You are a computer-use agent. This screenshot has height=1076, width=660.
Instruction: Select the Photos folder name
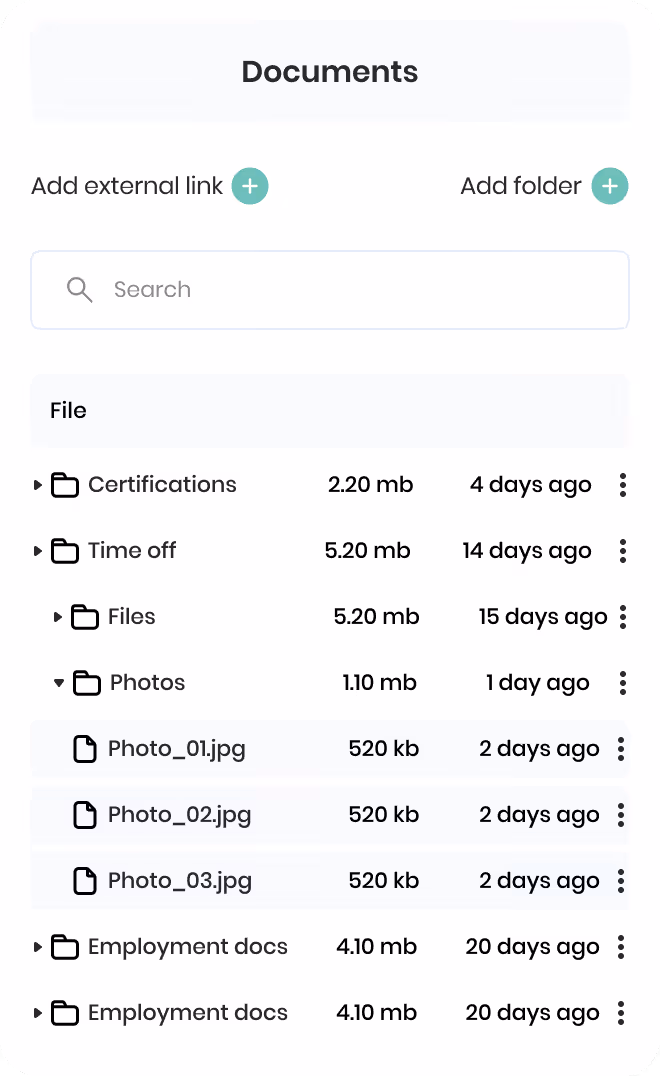148,682
